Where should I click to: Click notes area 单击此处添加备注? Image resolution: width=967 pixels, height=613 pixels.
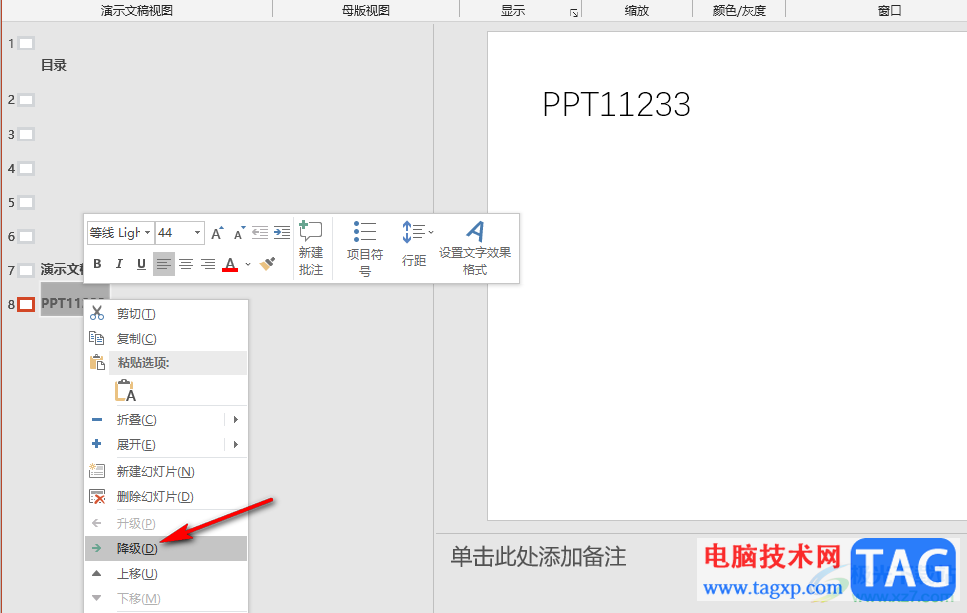coord(538,557)
